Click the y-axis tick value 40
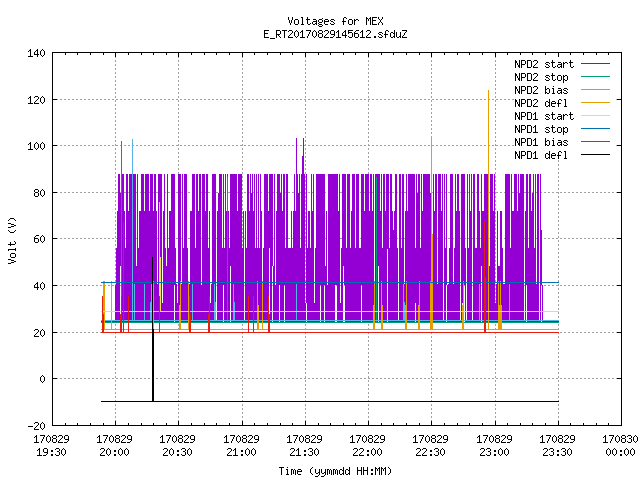This screenshot has width=640, height=480. [x=39, y=286]
